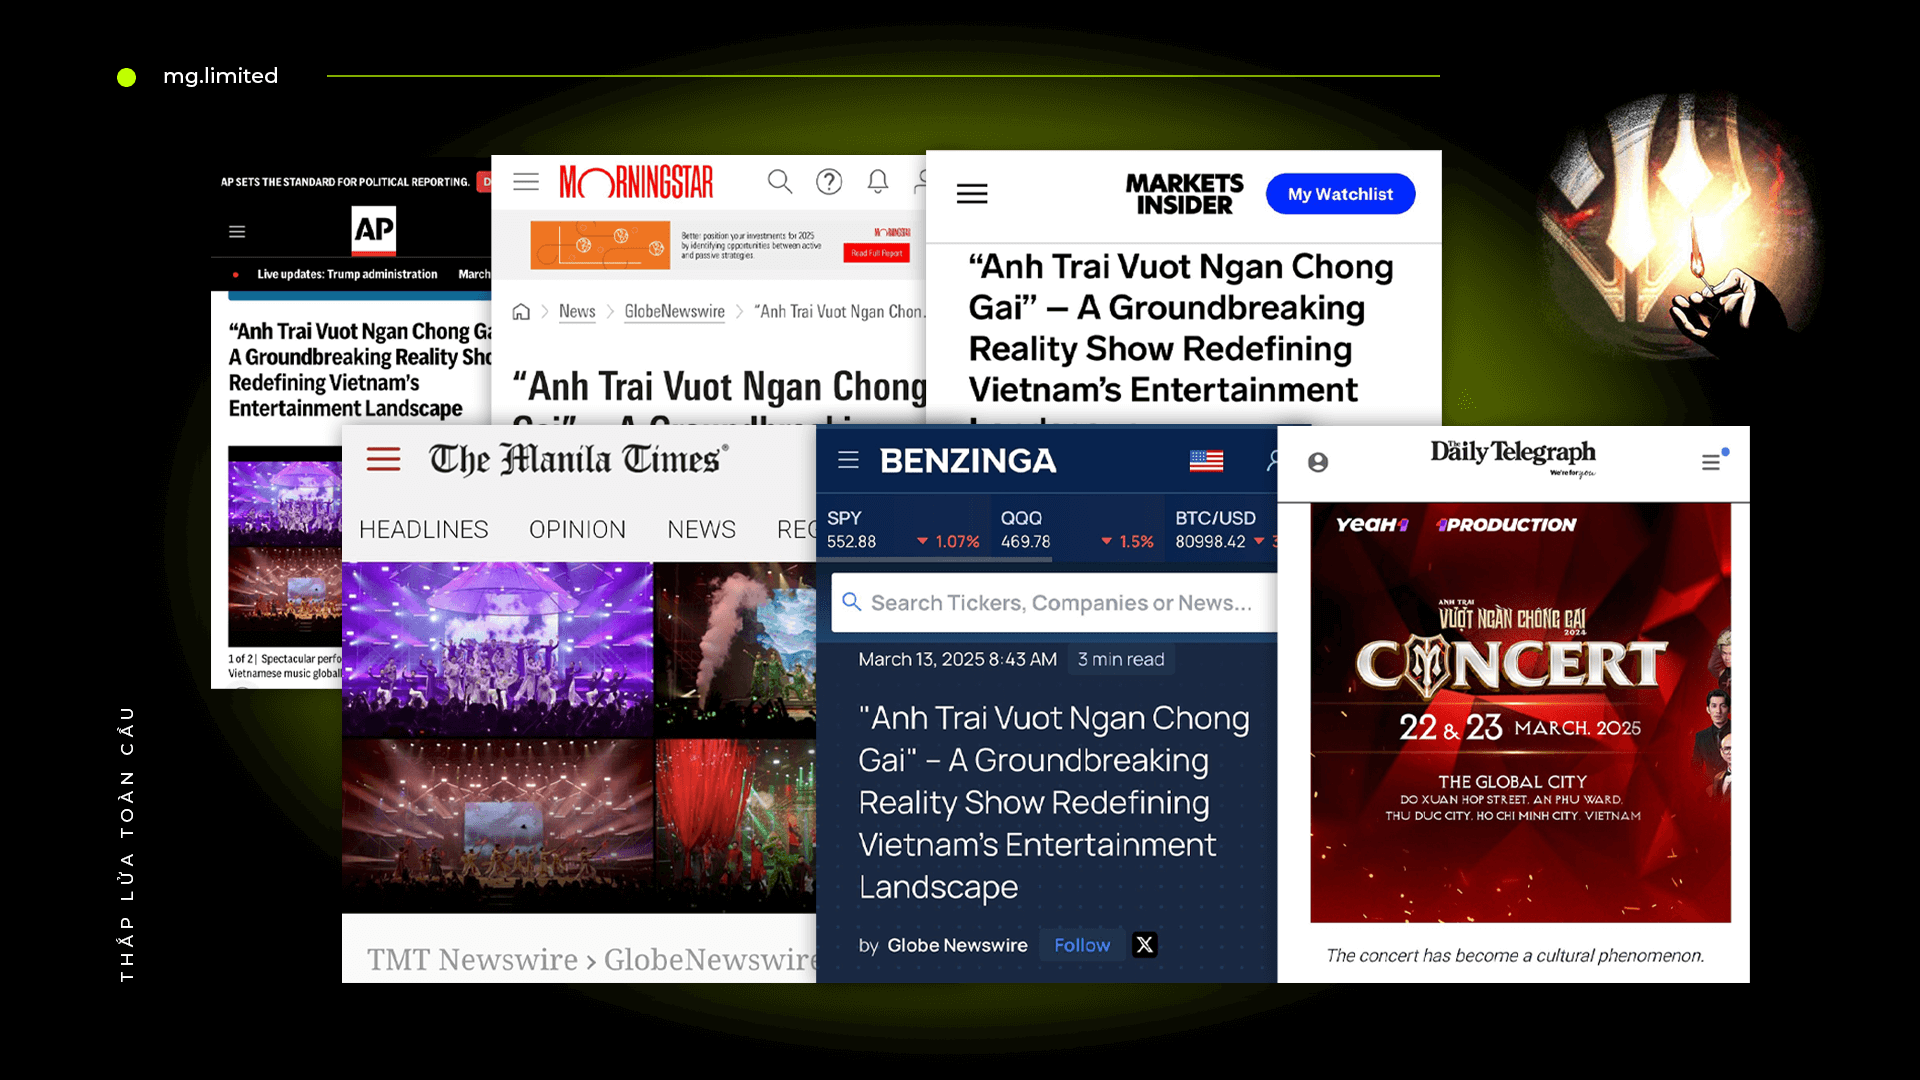Click QQQ ticker on Benzinga
The image size is (1920, 1080).
point(1077,529)
